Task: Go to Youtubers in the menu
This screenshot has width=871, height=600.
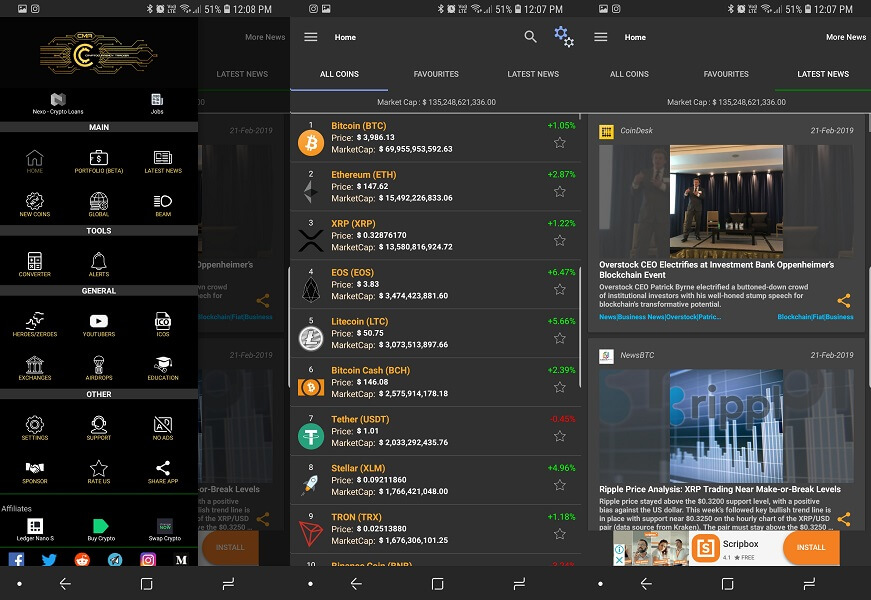Action: [99, 324]
